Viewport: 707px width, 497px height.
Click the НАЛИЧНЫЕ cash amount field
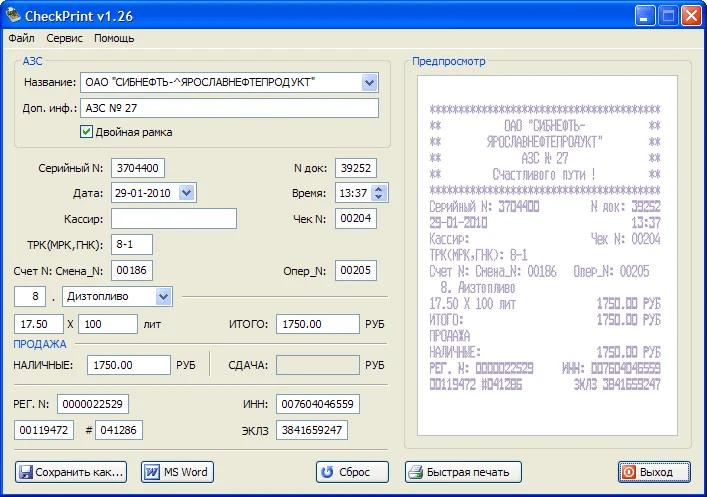(x=128, y=366)
